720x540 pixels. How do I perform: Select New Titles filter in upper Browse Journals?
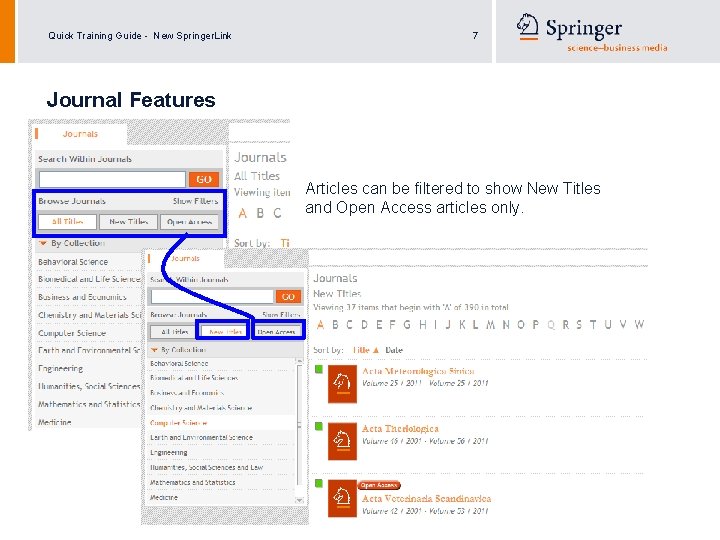pos(129,221)
